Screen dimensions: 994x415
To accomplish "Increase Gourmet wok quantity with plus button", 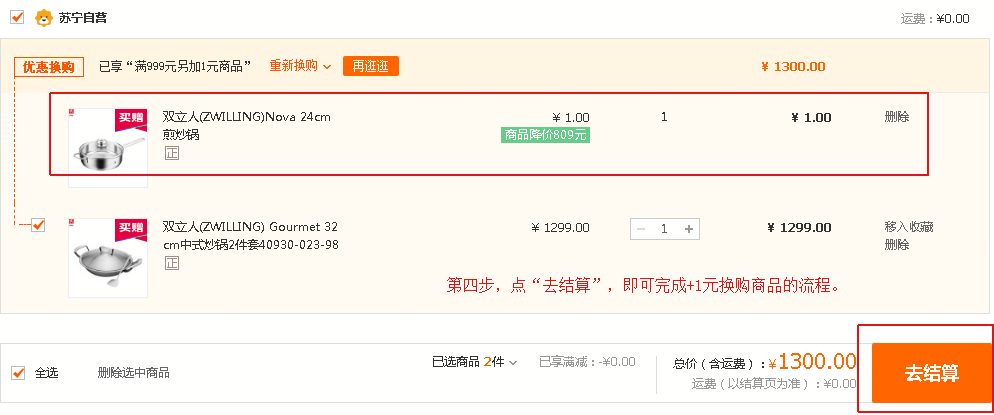I will tap(688, 229).
